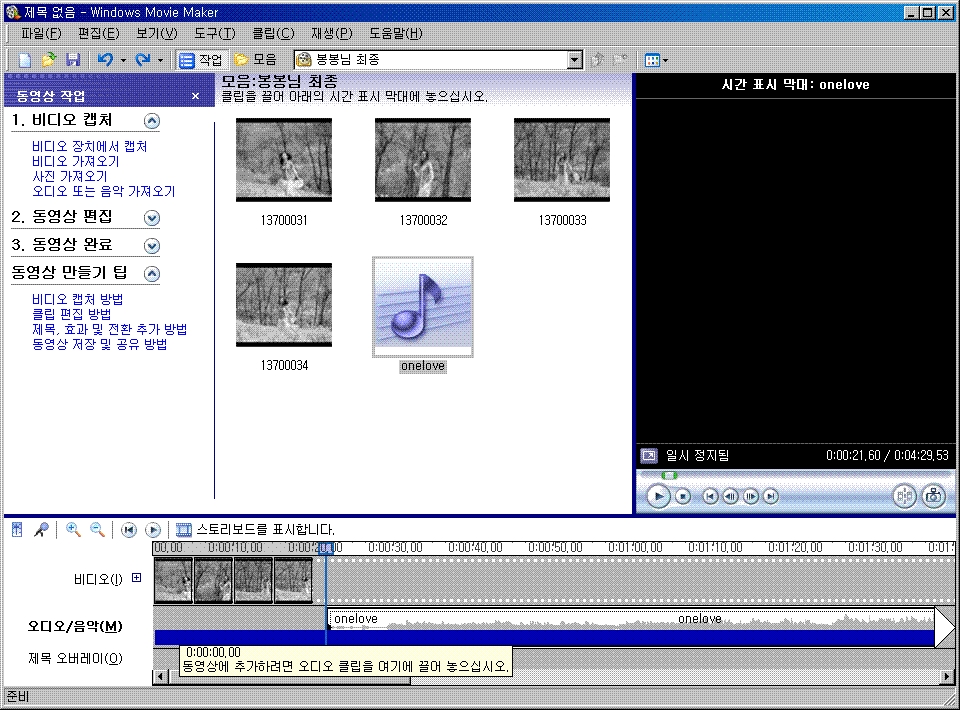Click the 사진 가져오기 link

[70, 176]
